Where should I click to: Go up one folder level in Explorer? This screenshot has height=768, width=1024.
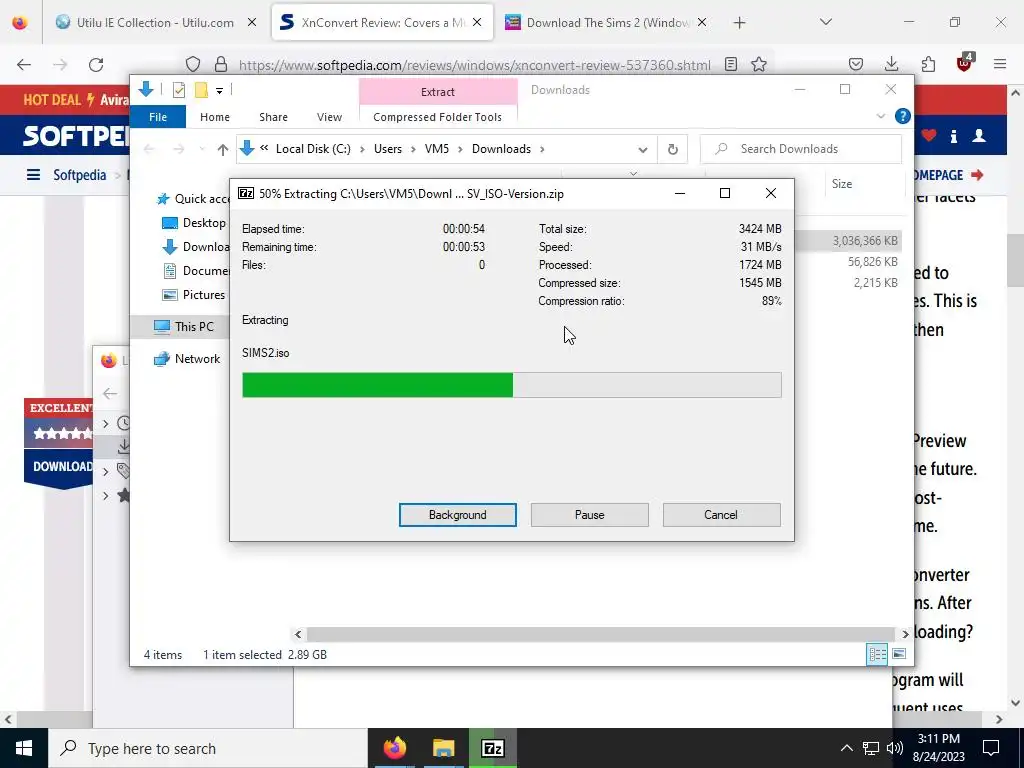(x=223, y=149)
